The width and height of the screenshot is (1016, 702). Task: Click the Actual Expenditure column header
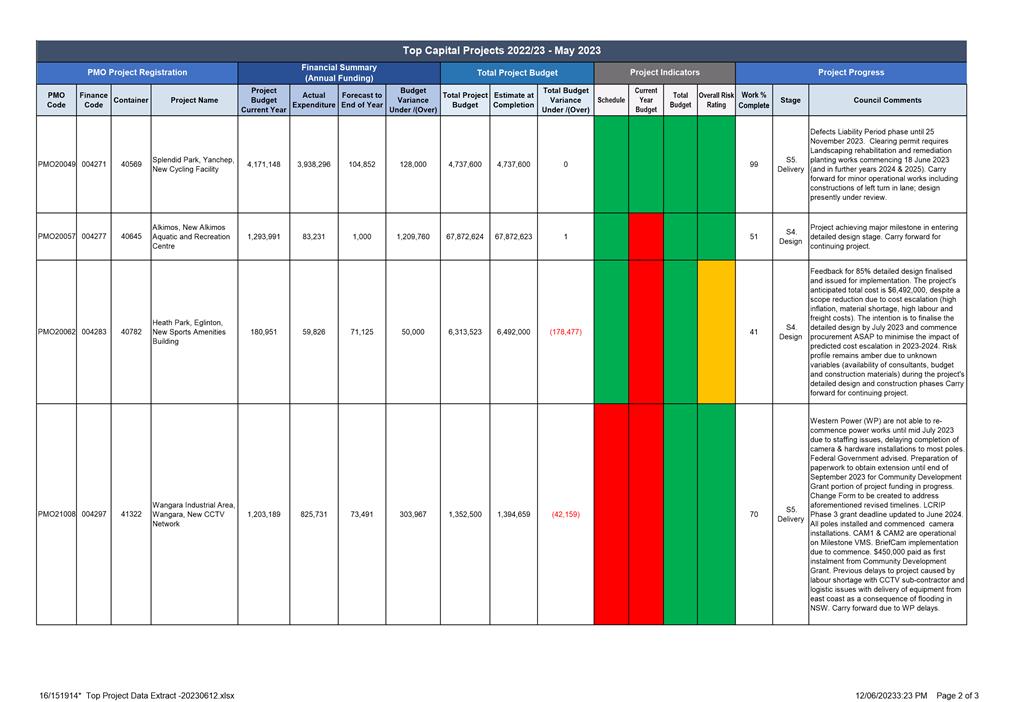pyautogui.click(x=314, y=100)
